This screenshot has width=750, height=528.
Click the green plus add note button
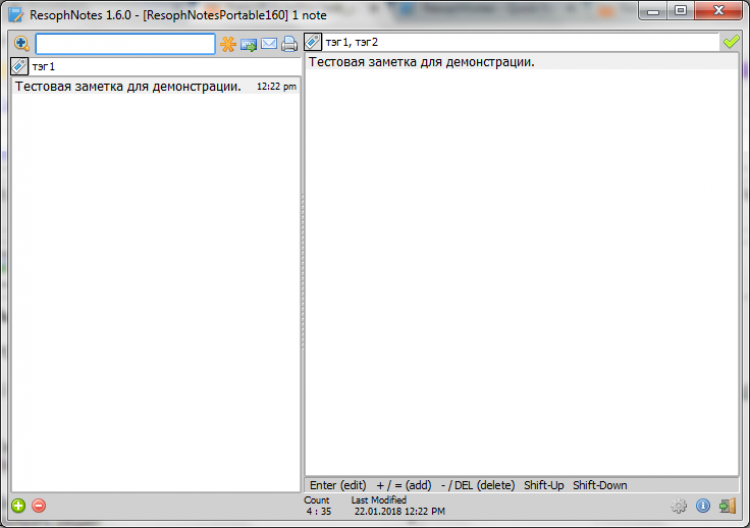pyautogui.click(x=18, y=506)
